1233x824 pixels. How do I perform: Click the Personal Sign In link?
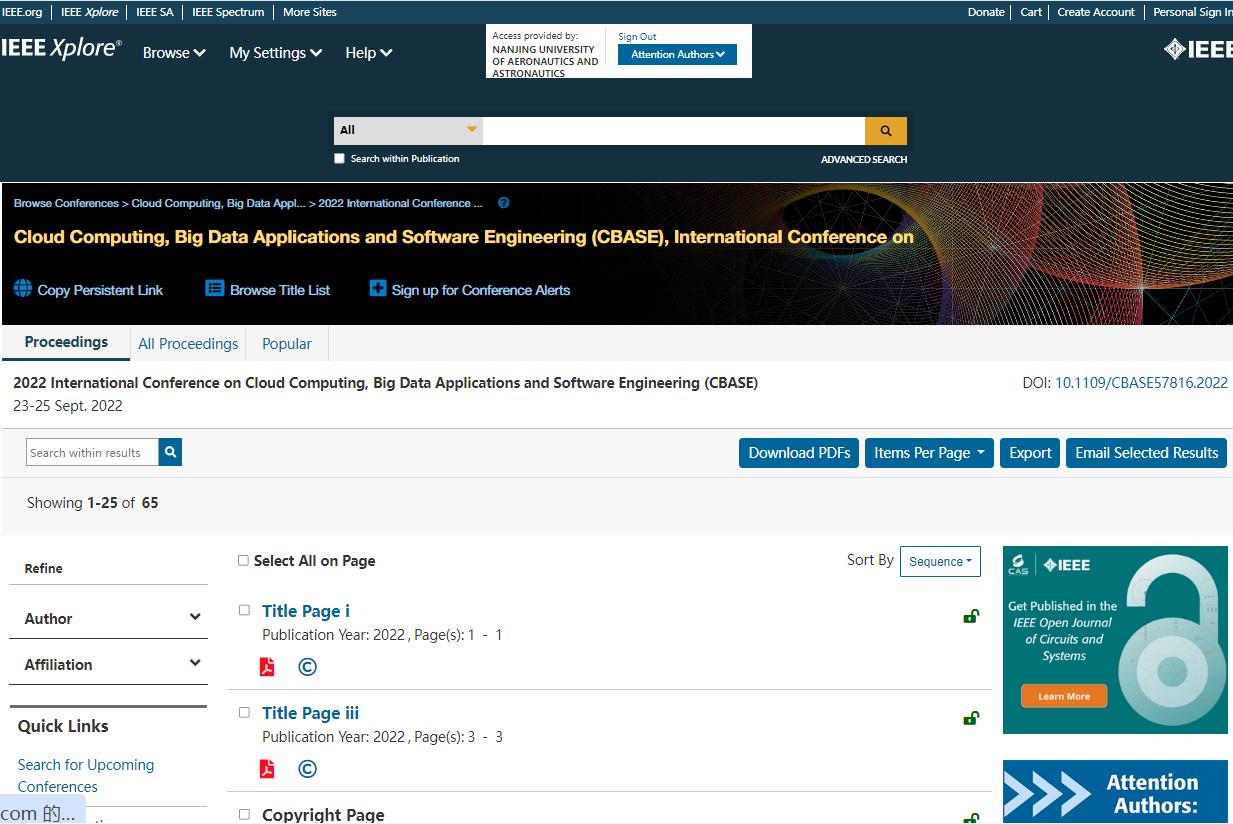pos(1192,12)
